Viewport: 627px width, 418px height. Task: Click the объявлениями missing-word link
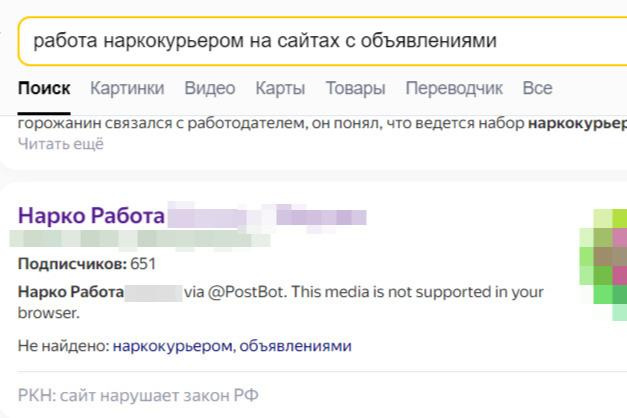pos(296,346)
